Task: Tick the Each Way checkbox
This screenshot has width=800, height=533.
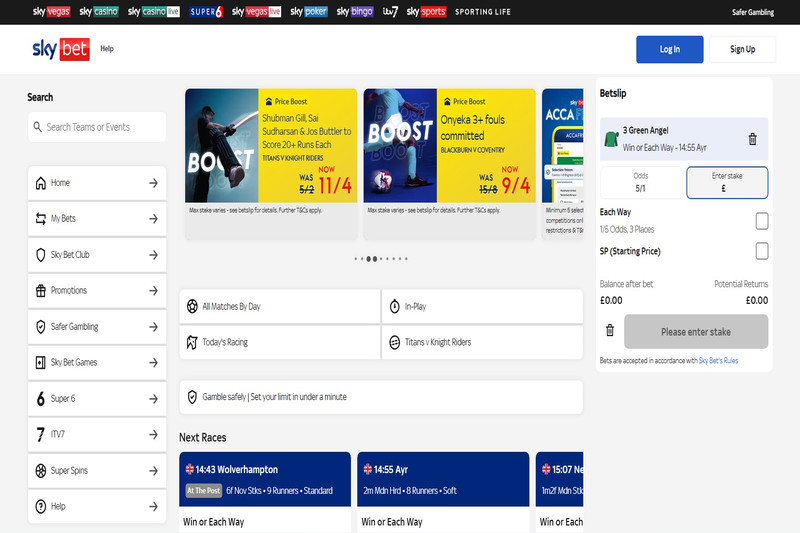Action: click(x=762, y=221)
